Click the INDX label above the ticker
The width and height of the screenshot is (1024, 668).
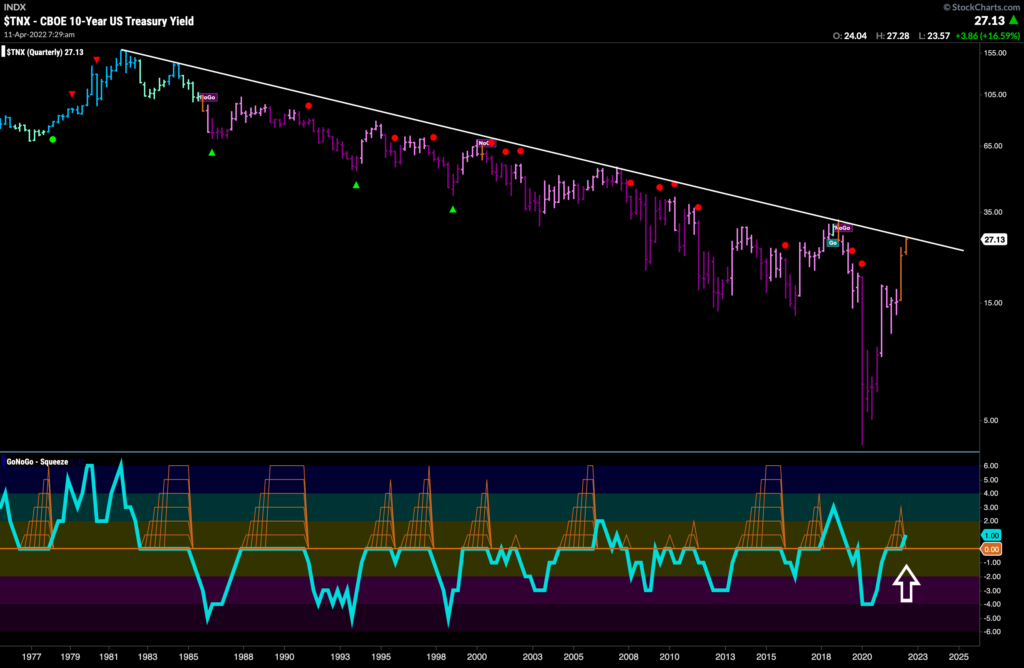pos(15,7)
